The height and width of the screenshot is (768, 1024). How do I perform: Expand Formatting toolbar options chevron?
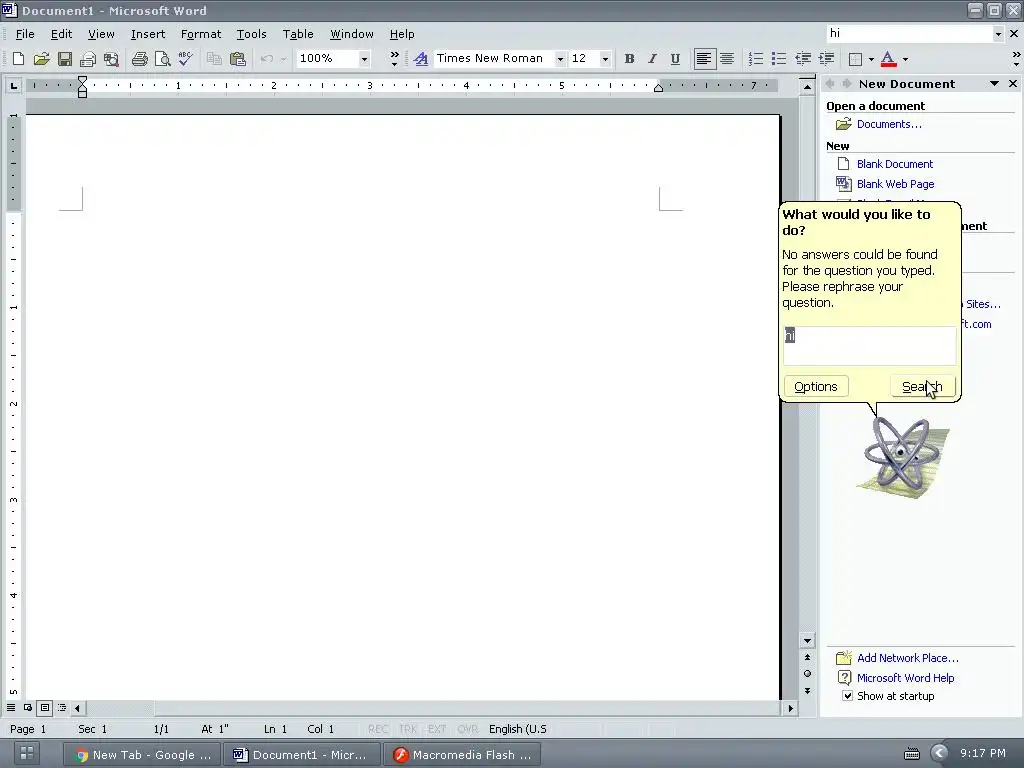tap(1016, 59)
